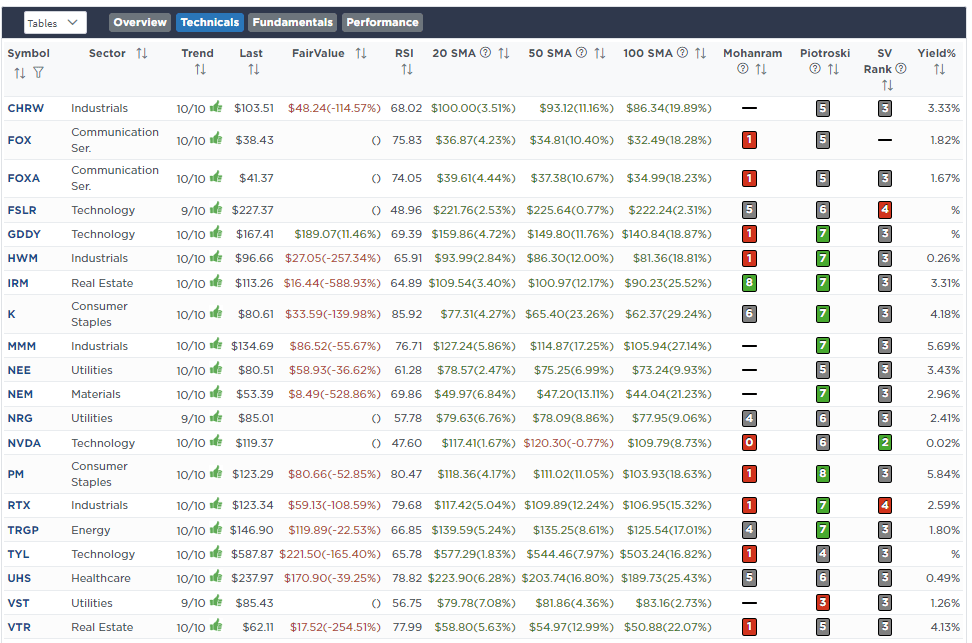Sort by Last price arrows
972x643 pixels.
[254, 69]
